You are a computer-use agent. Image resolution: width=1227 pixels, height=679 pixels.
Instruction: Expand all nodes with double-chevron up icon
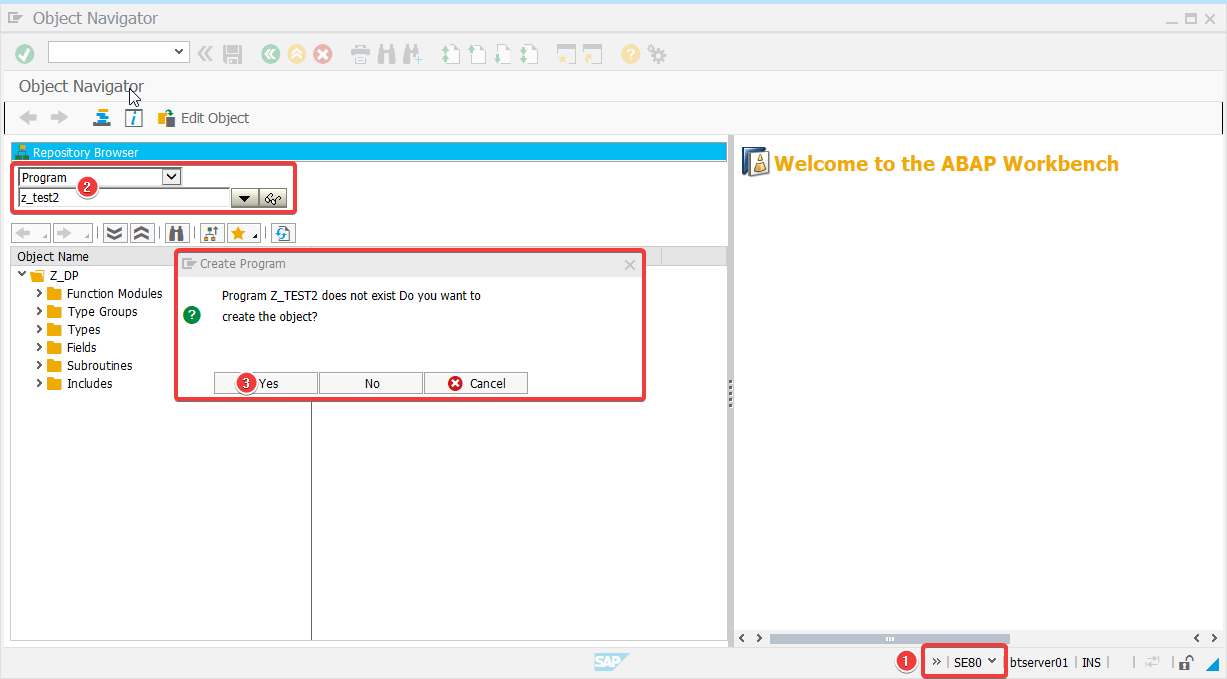(142, 233)
